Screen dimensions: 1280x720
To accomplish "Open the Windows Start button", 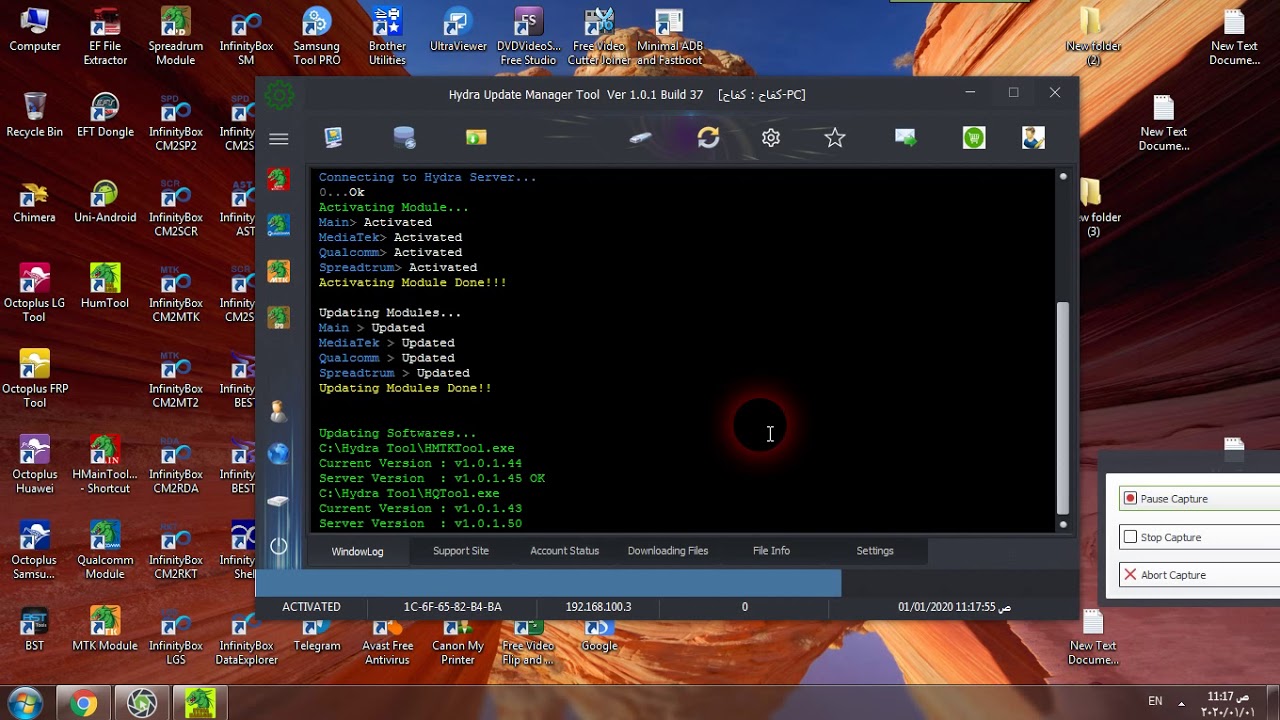I will (x=25, y=703).
